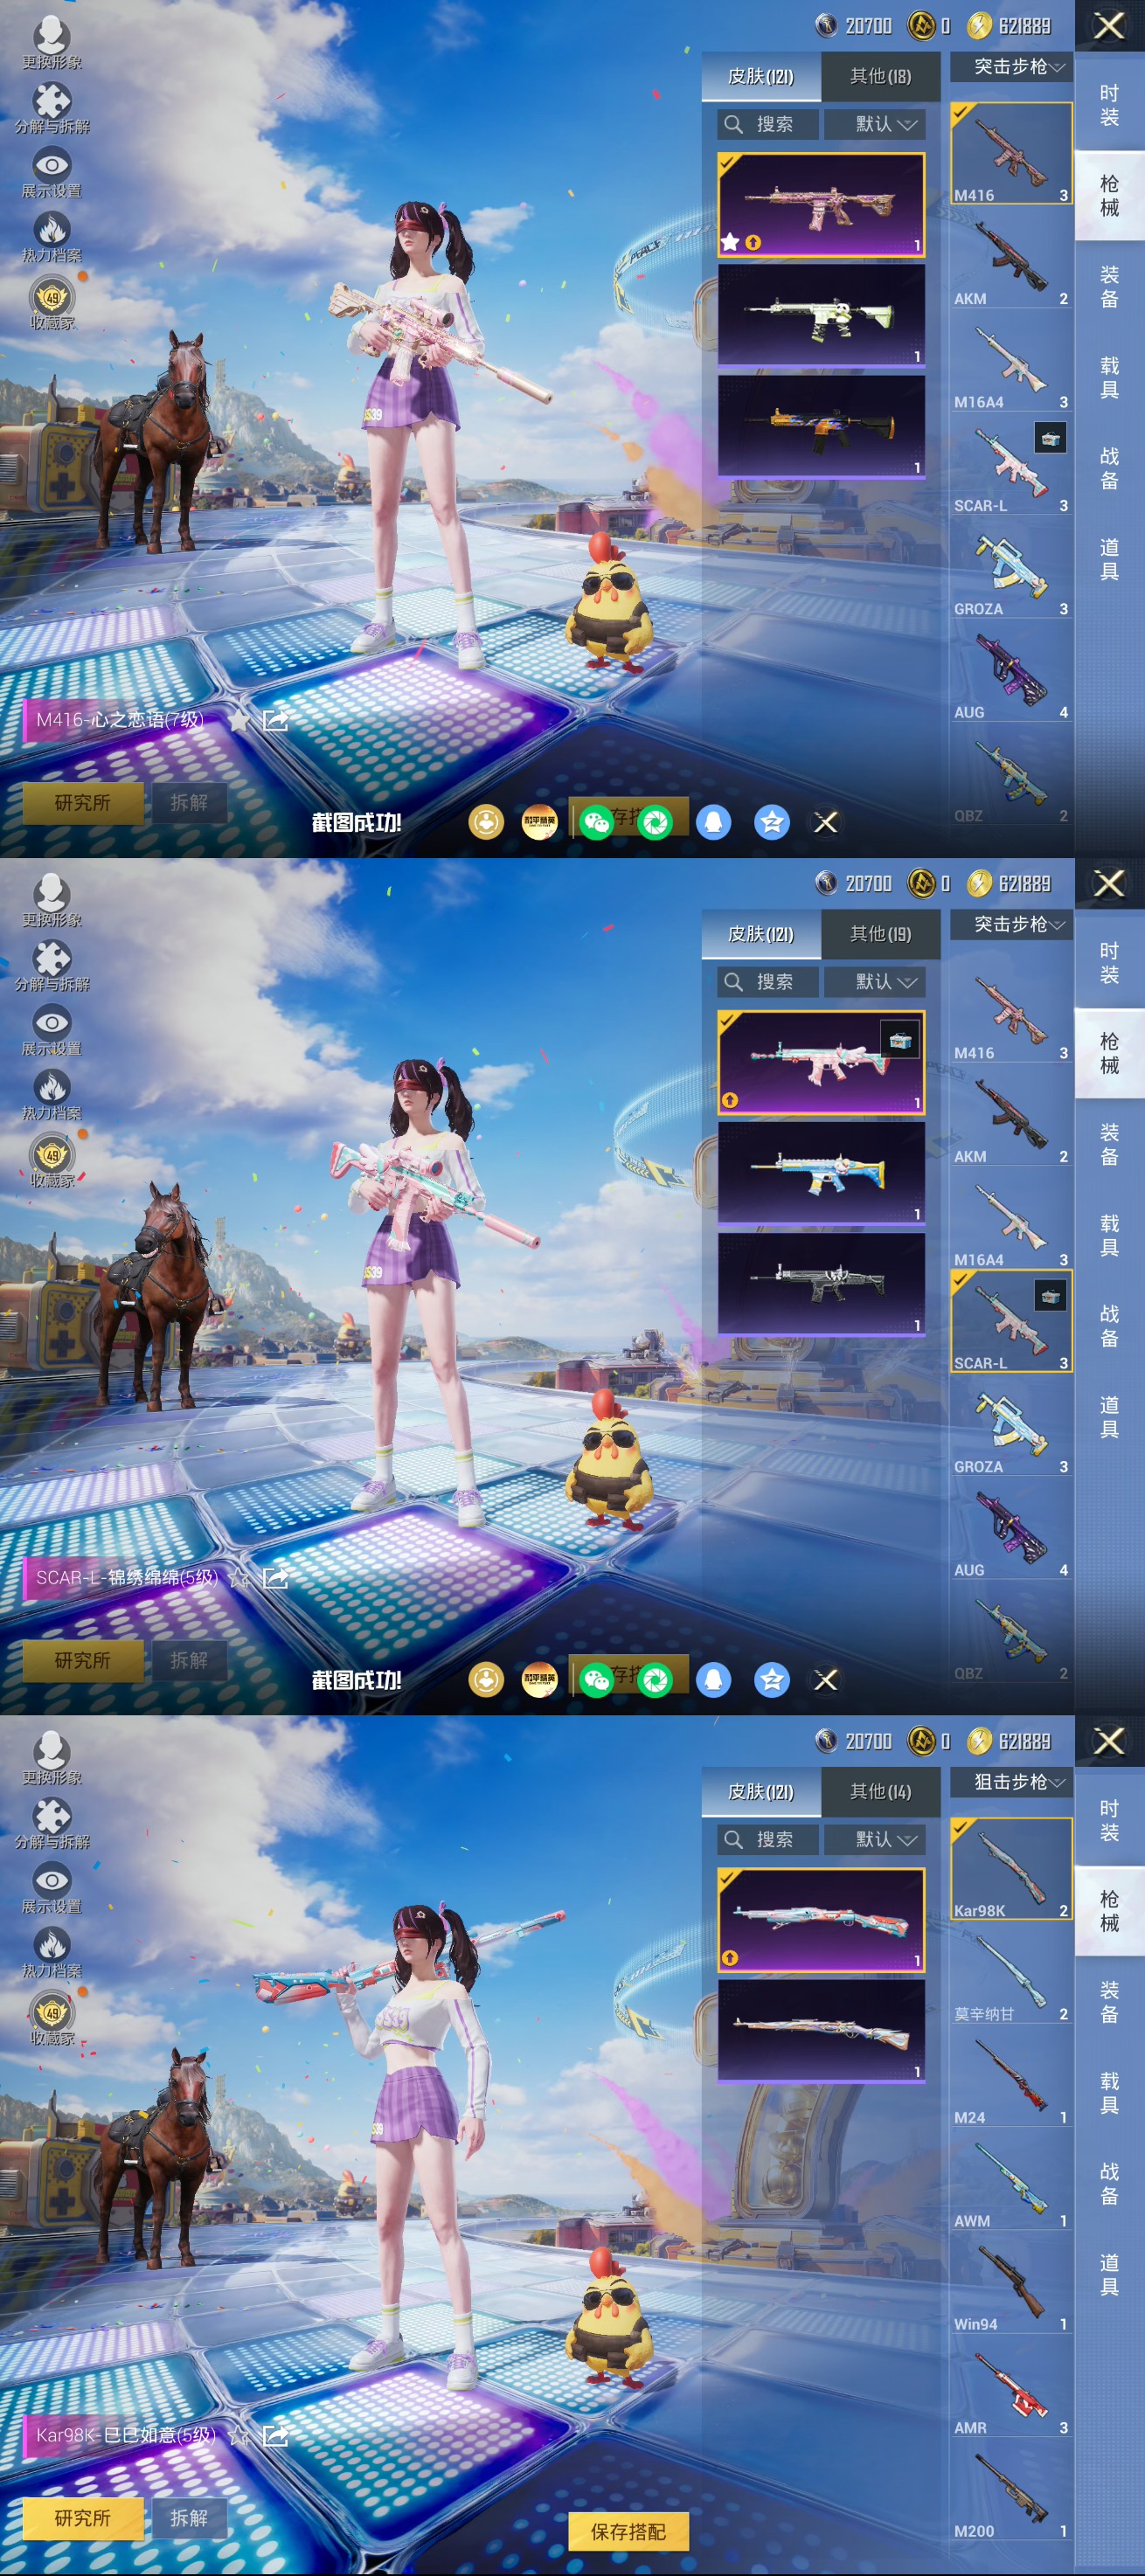
Task: Open 研究所 on the SCAR-L 锦绣绵绵 screen
Action: click(x=83, y=1661)
